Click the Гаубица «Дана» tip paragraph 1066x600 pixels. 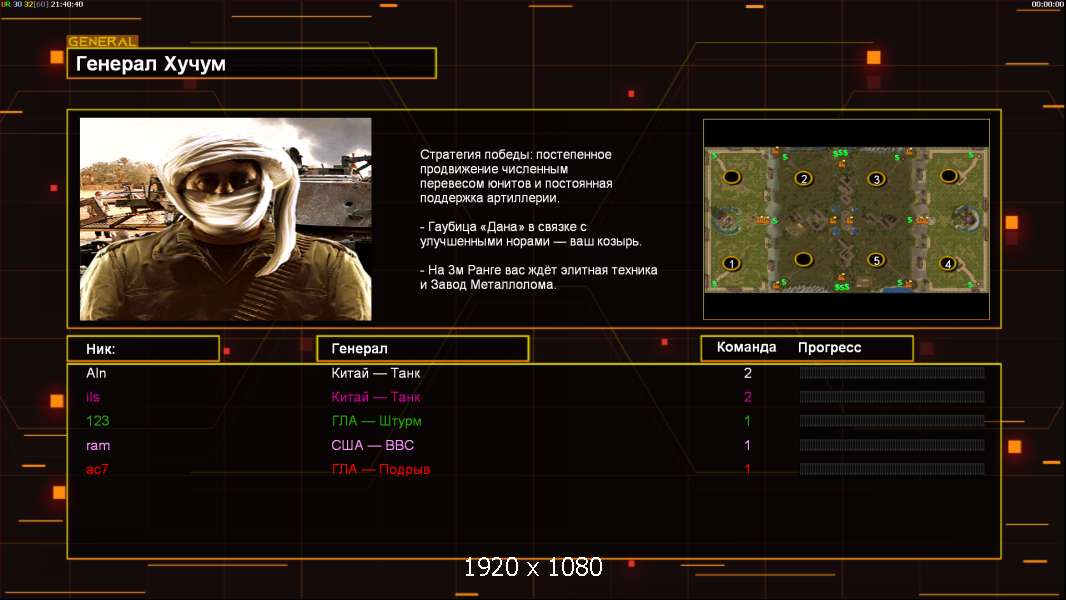pyautogui.click(x=530, y=234)
